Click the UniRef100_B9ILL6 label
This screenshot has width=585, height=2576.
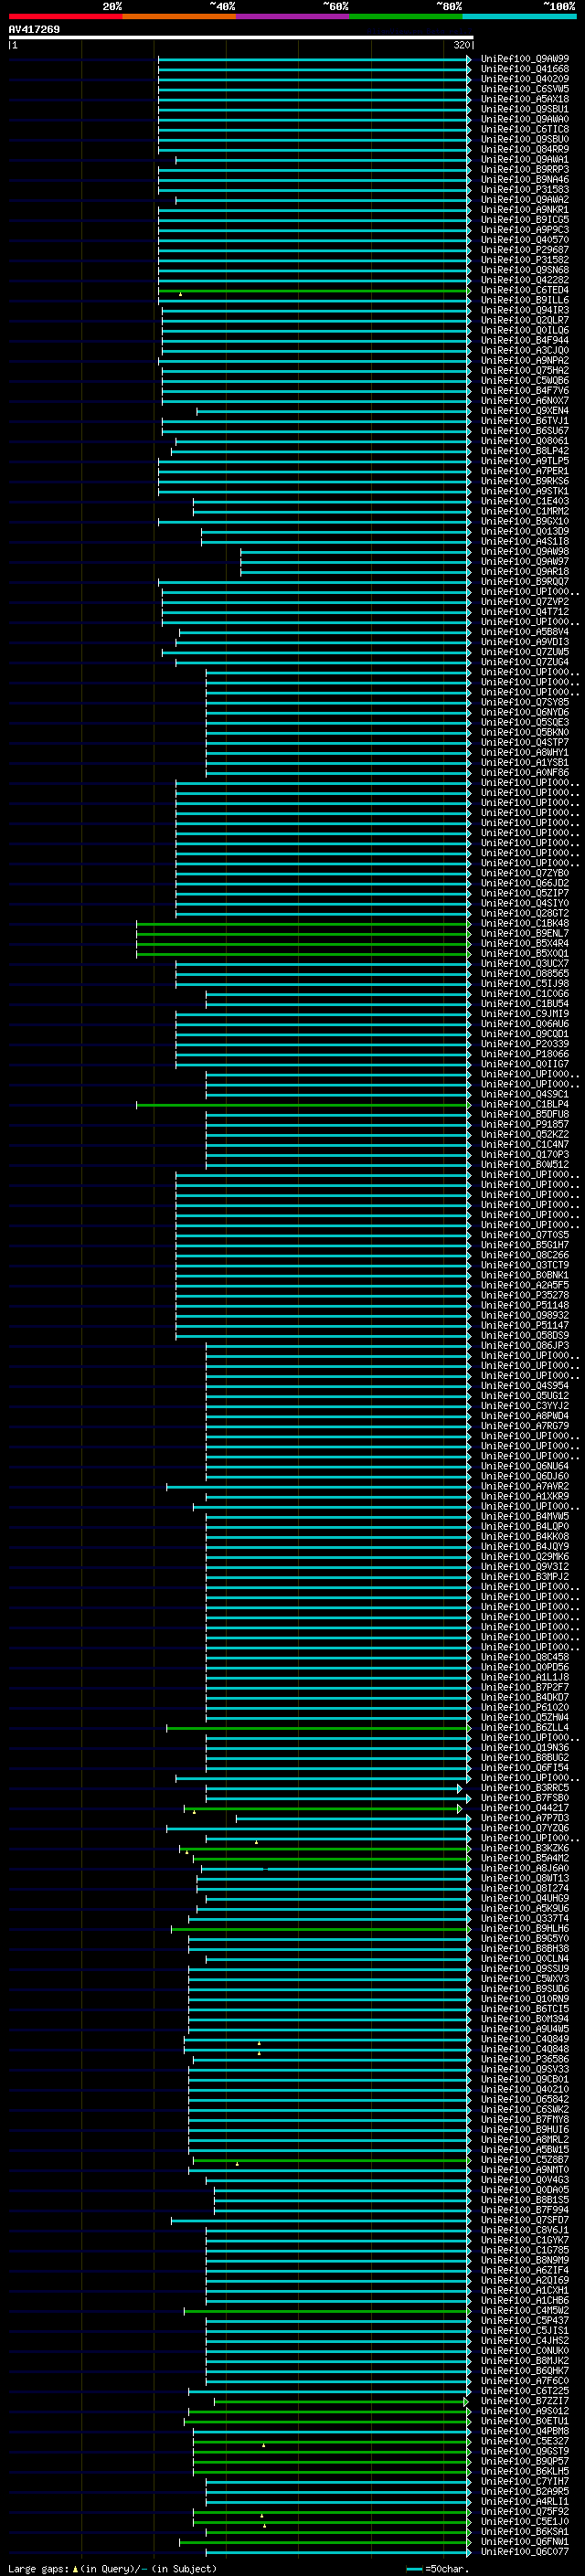[x=525, y=300]
